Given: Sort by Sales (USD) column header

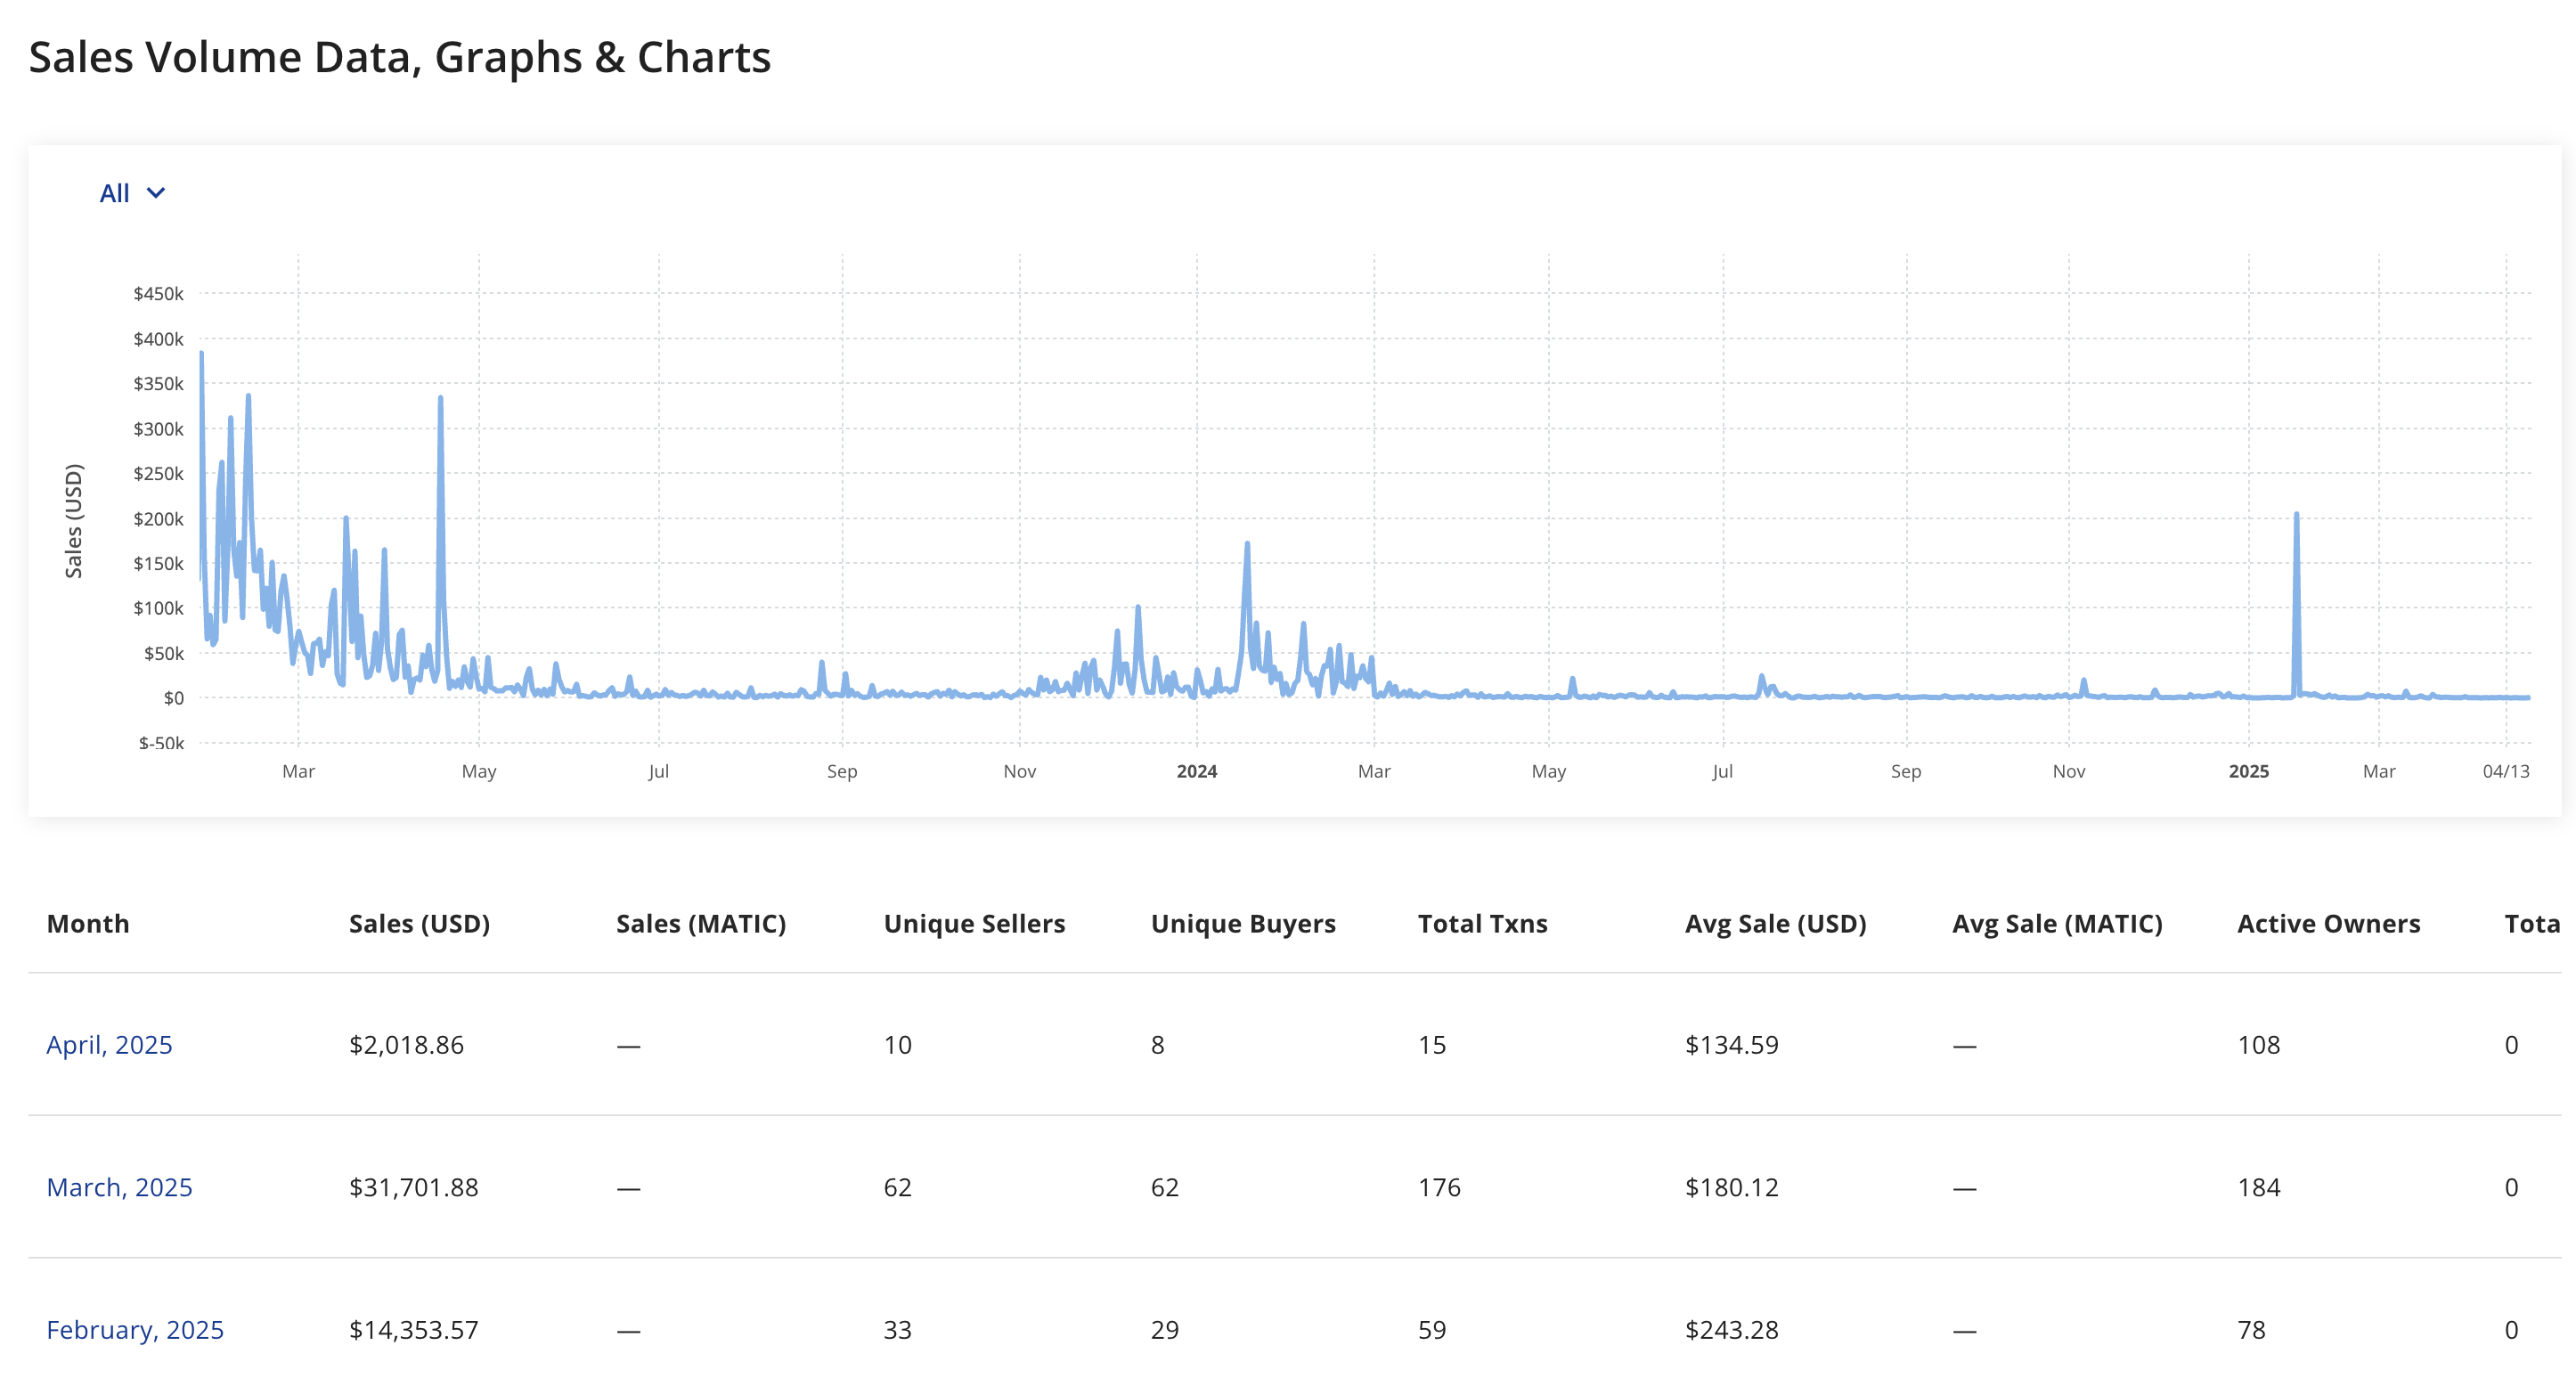Looking at the screenshot, I should pyautogui.click(x=419, y=923).
